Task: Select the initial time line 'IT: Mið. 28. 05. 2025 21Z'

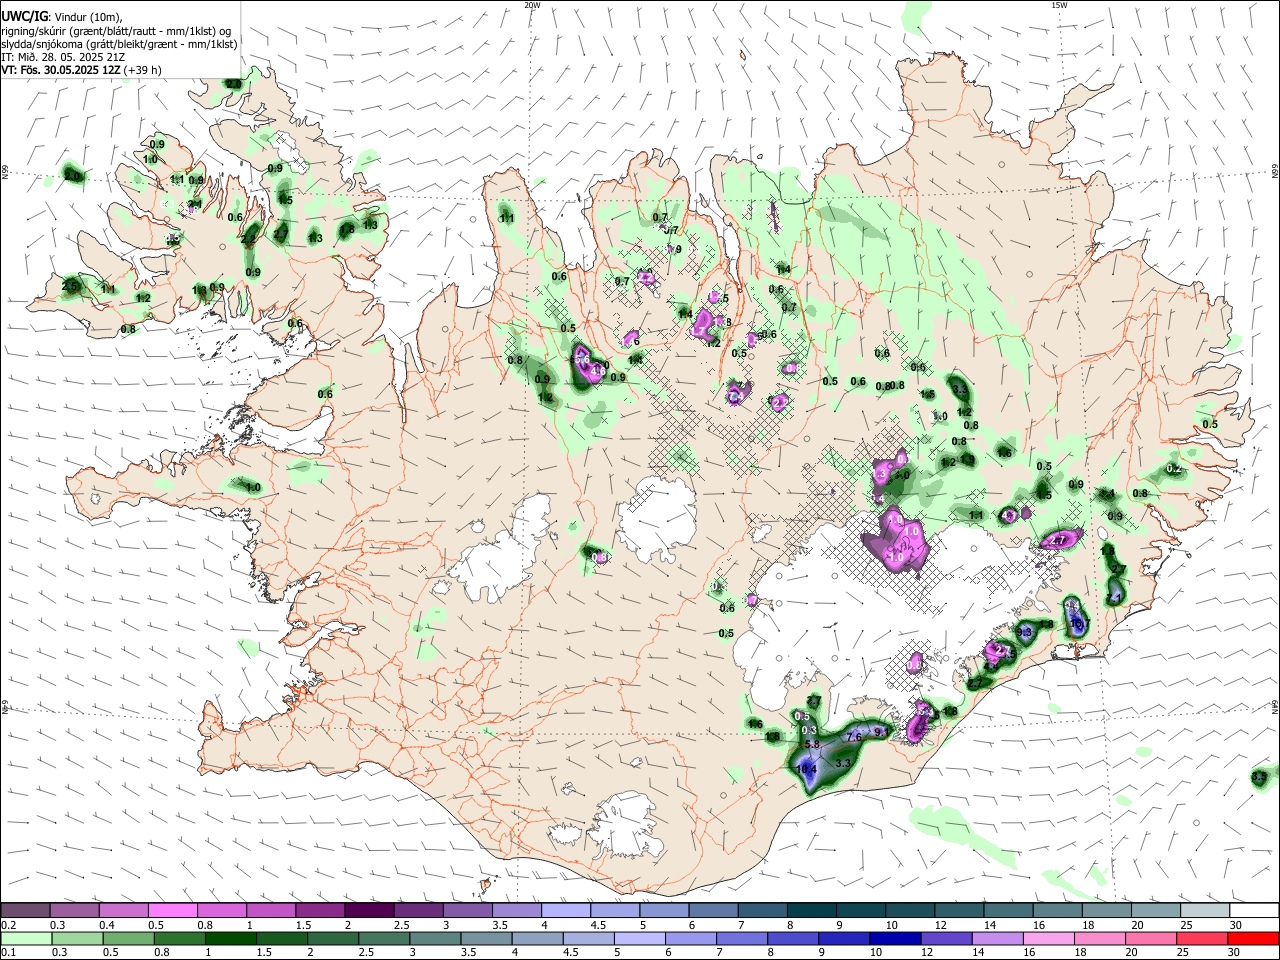Action: click(63, 57)
